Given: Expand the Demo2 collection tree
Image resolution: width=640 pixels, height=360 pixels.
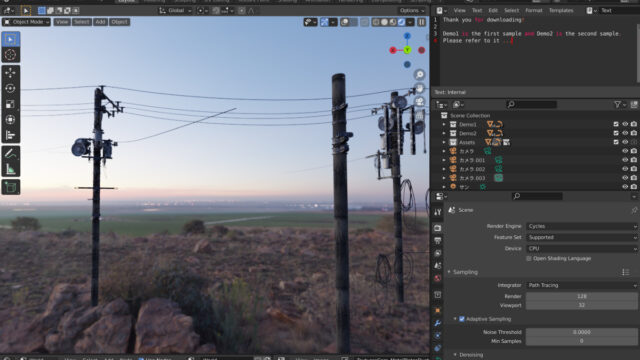Looking at the screenshot, I should 444,133.
